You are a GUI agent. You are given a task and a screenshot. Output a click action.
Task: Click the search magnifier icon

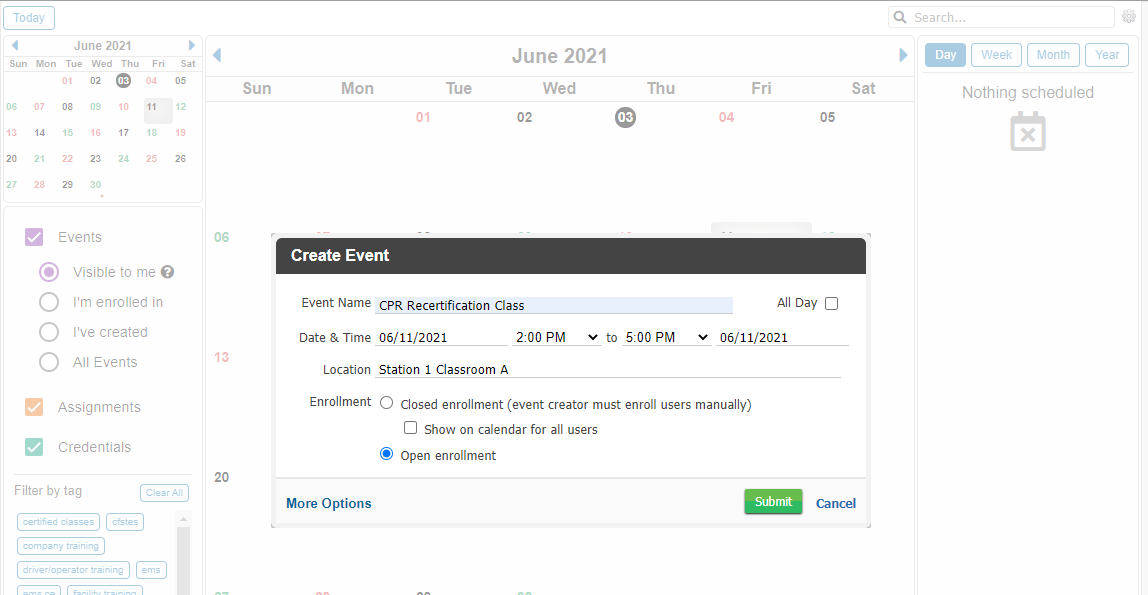click(899, 17)
